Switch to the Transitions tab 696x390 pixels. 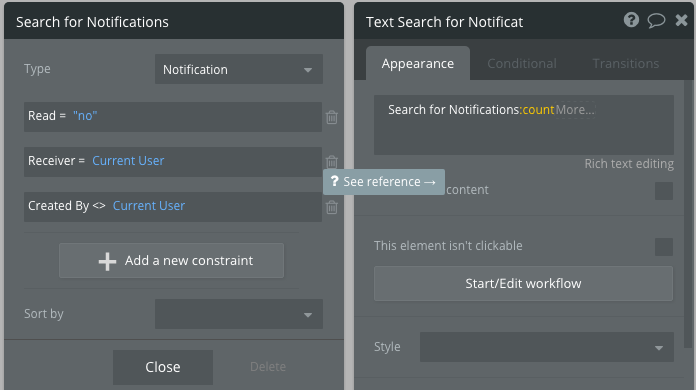click(x=625, y=63)
